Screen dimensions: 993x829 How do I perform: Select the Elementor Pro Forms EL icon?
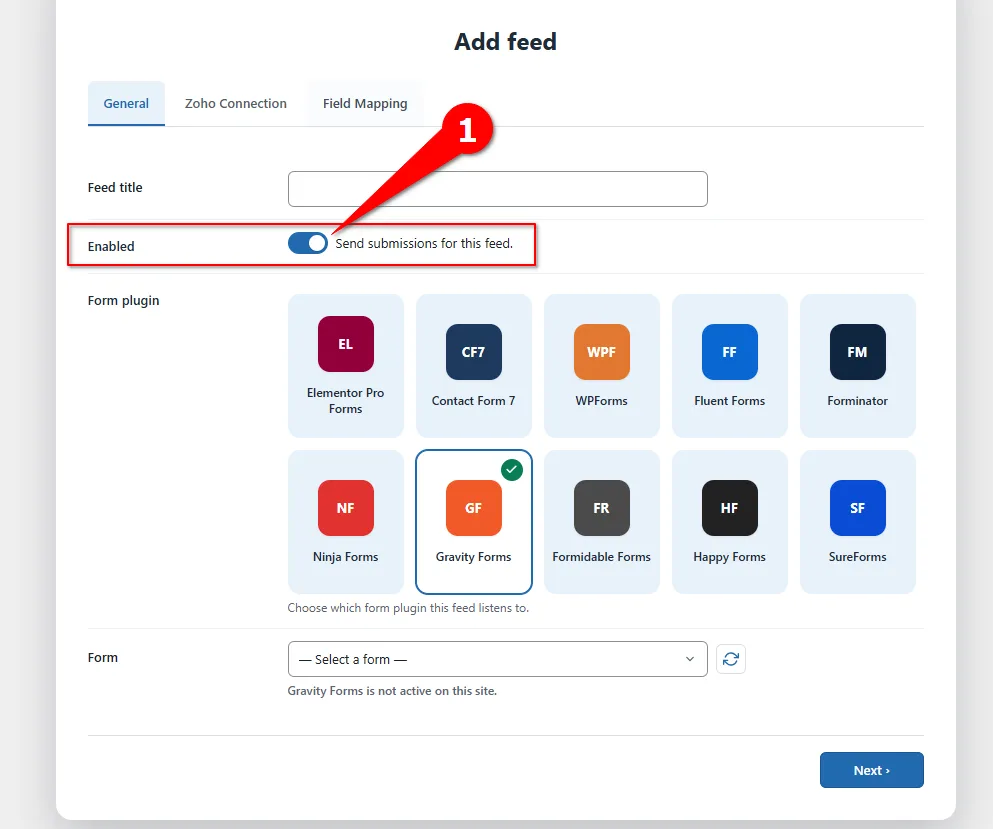(x=346, y=344)
